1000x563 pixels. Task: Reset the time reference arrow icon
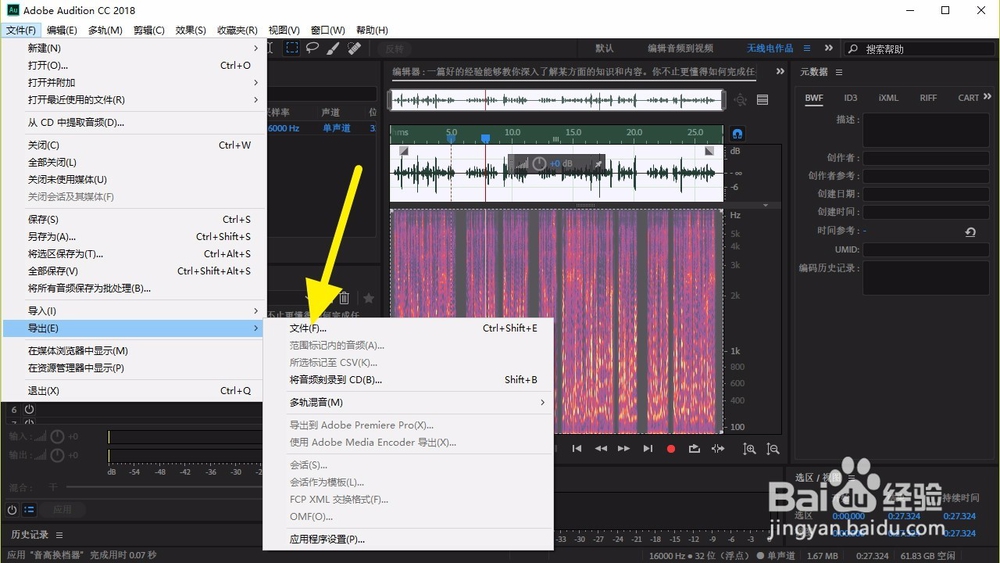[970, 231]
